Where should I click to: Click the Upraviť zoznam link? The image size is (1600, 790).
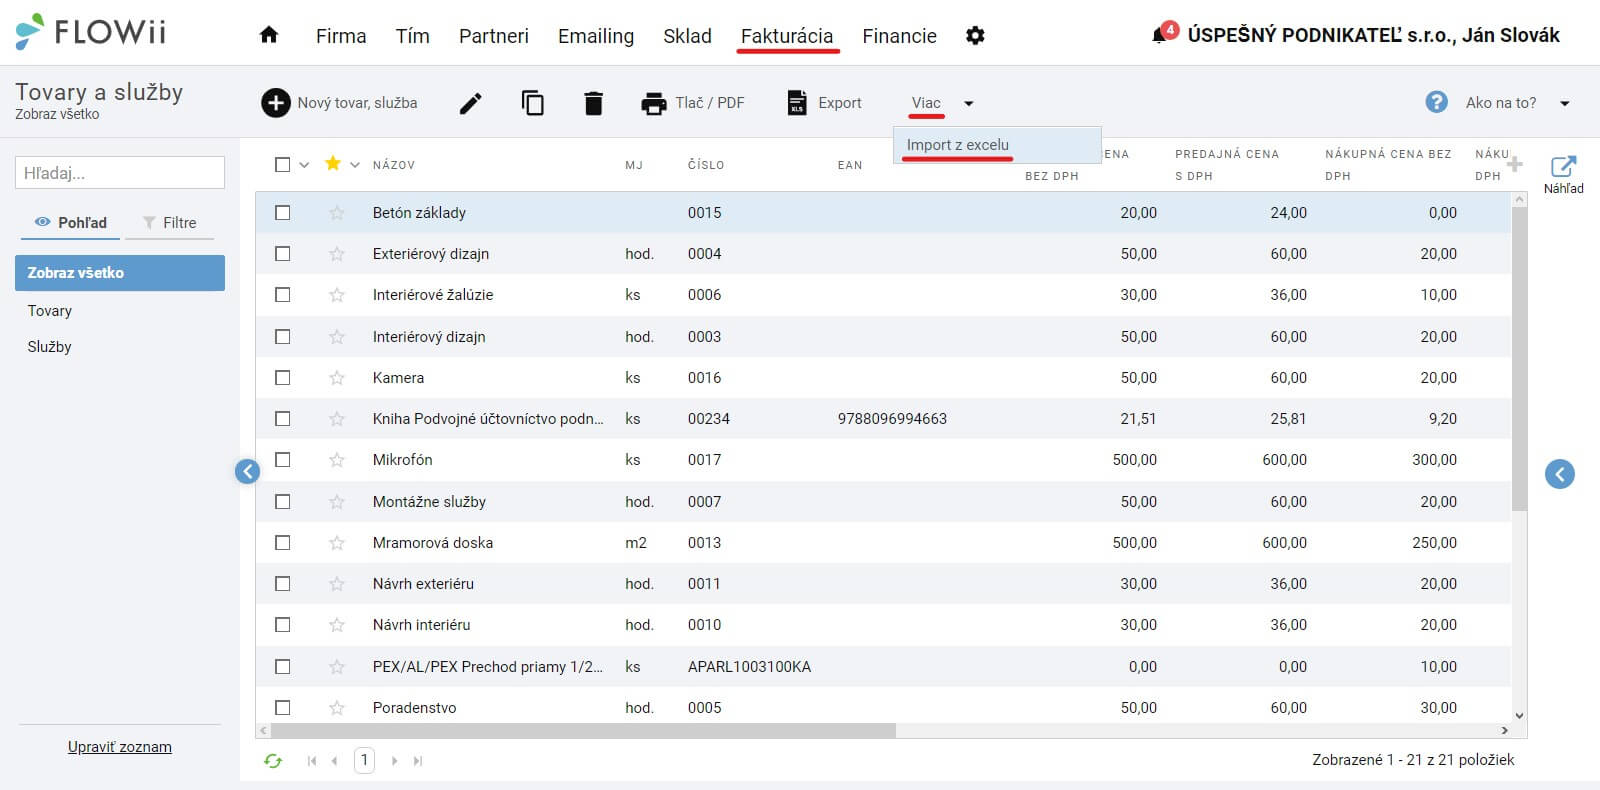[x=120, y=747]
